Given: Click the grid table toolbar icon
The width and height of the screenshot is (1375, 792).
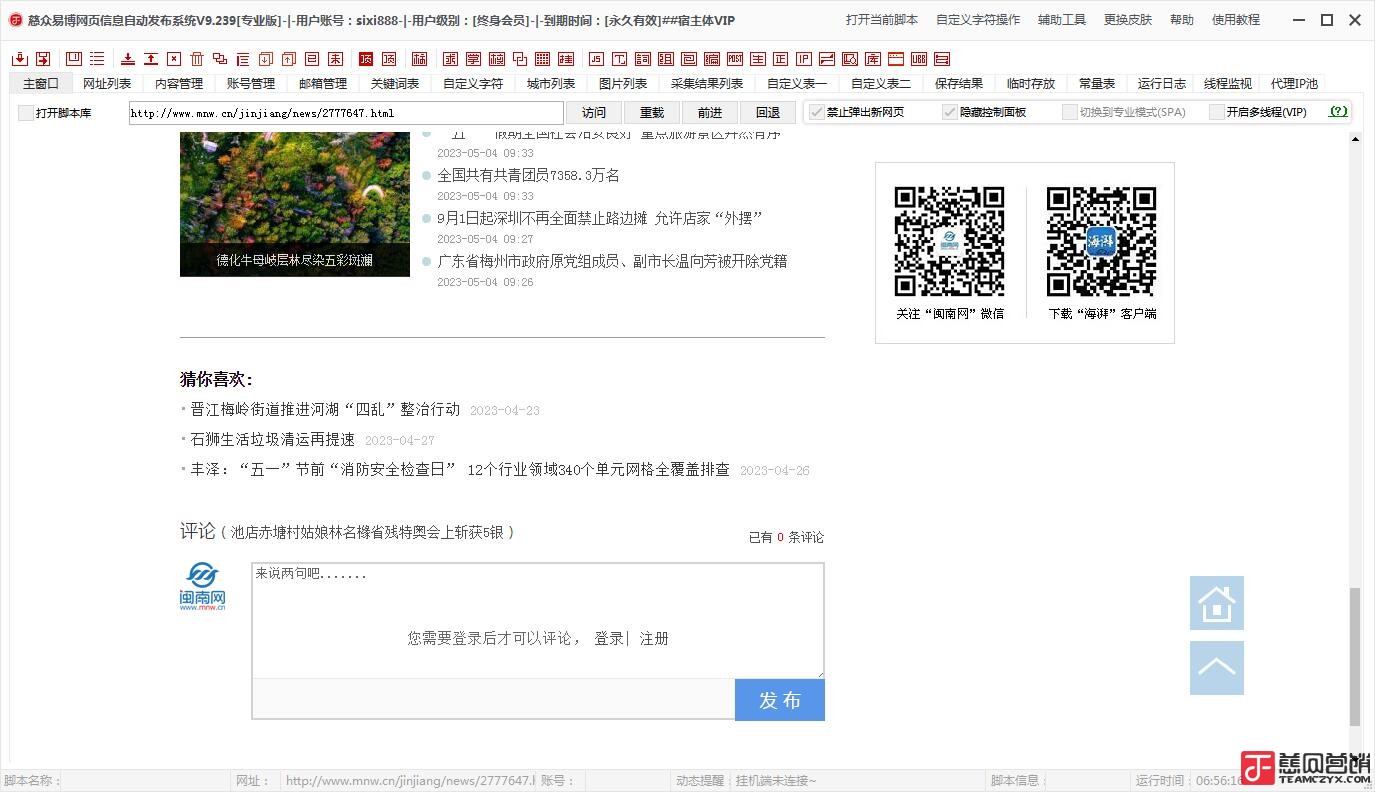Looking at the screenshot, I should coord(542,59).
